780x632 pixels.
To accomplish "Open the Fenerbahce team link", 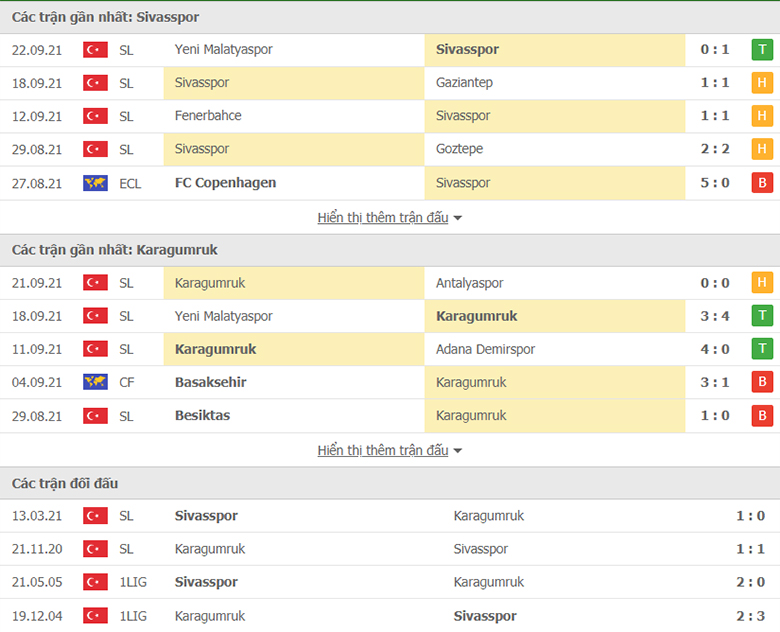I will click(207, 116).
